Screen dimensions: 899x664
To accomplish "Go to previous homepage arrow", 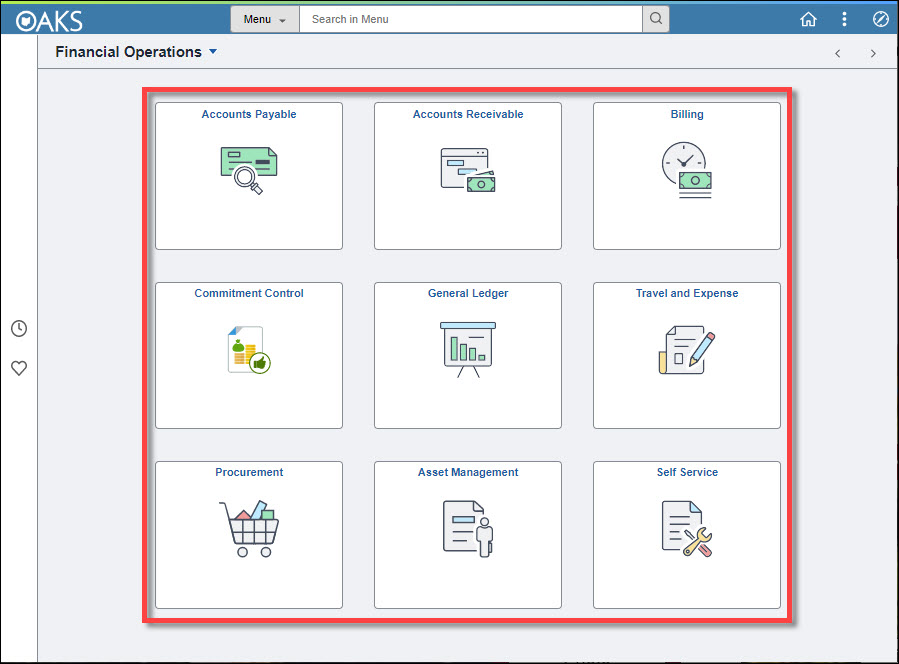I will coord(838,53).
